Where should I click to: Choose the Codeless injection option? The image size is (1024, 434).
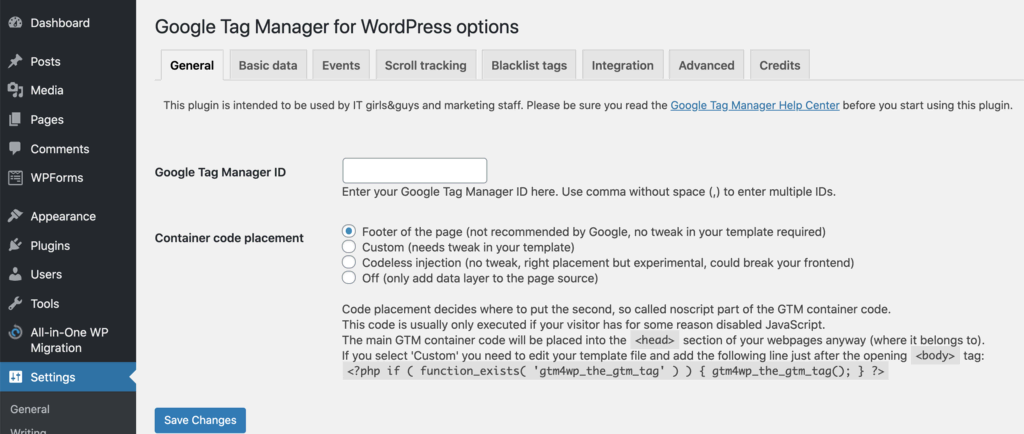pyautogui.click(x=349, y=262)
